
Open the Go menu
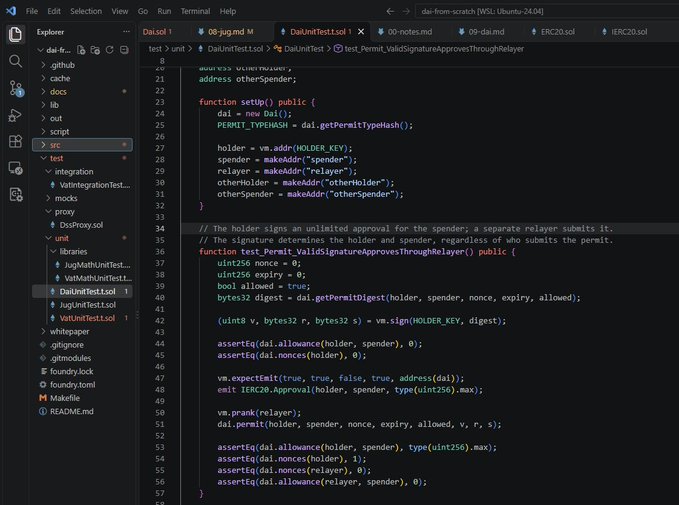tap(142, 11)
